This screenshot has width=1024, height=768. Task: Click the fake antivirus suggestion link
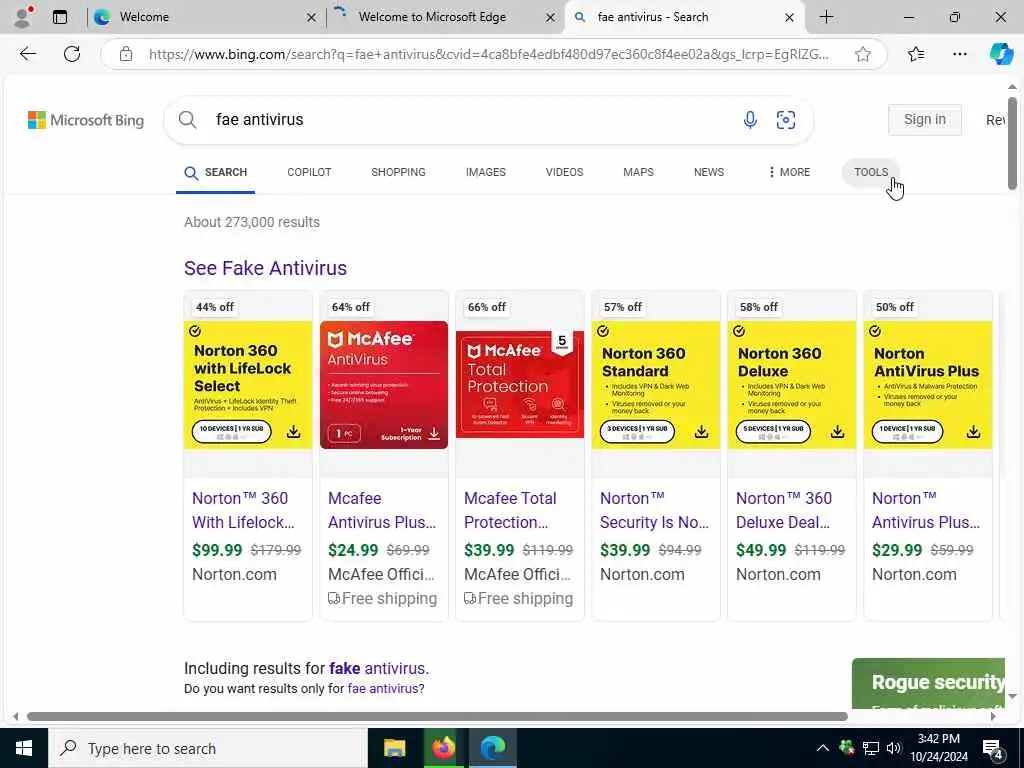tap(377, 669)
